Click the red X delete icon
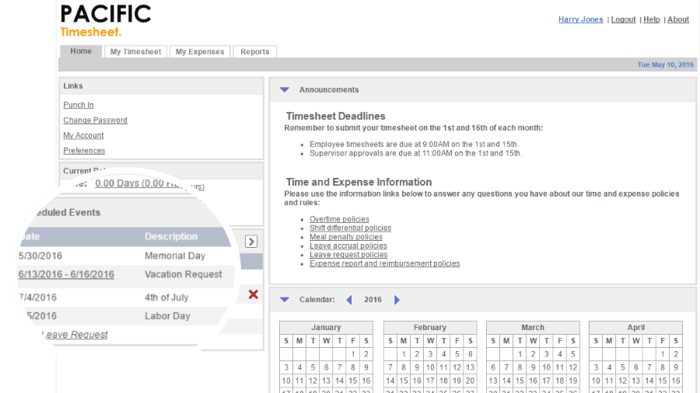Screen dimensions: 700x393 coord(253,294)
